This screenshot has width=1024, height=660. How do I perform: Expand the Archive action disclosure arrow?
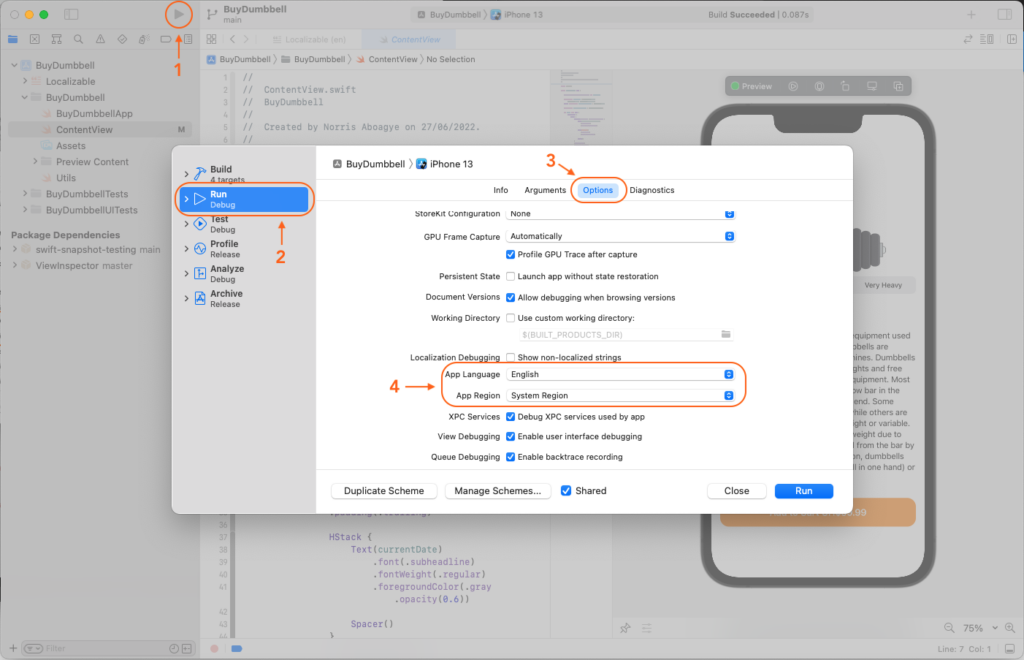186,298
